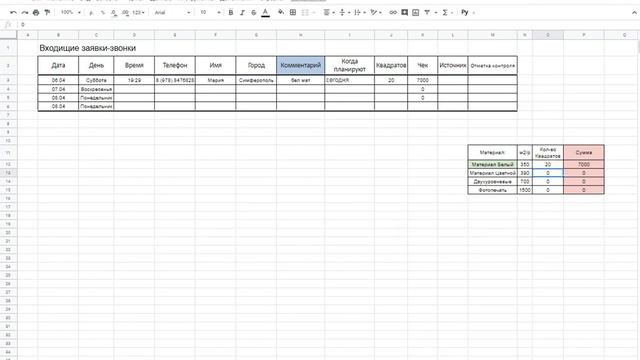Click the Print icon
This screenshot has width=640, height=360.
tap(36, 13)
